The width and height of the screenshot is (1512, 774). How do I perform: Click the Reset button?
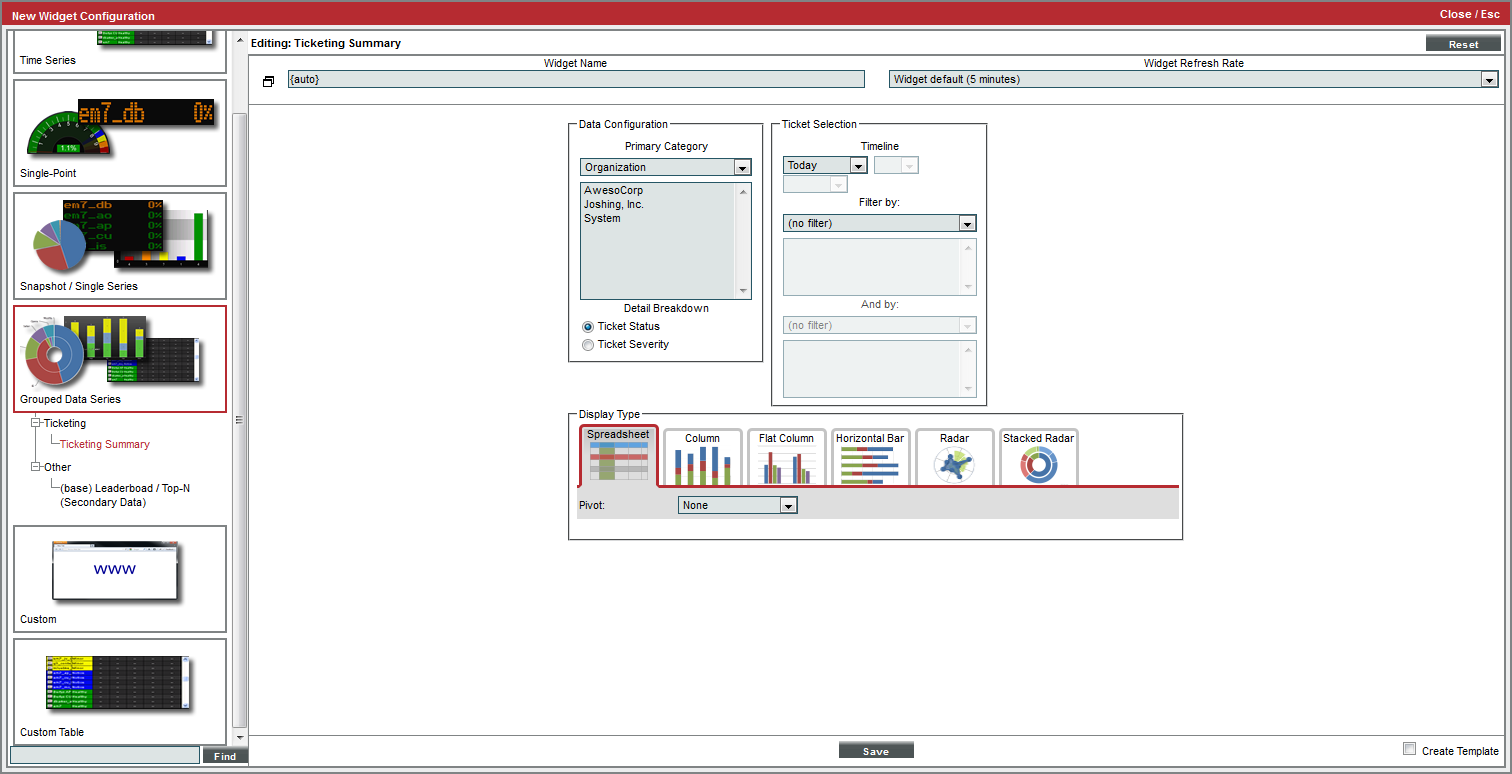pos(1463,45)
